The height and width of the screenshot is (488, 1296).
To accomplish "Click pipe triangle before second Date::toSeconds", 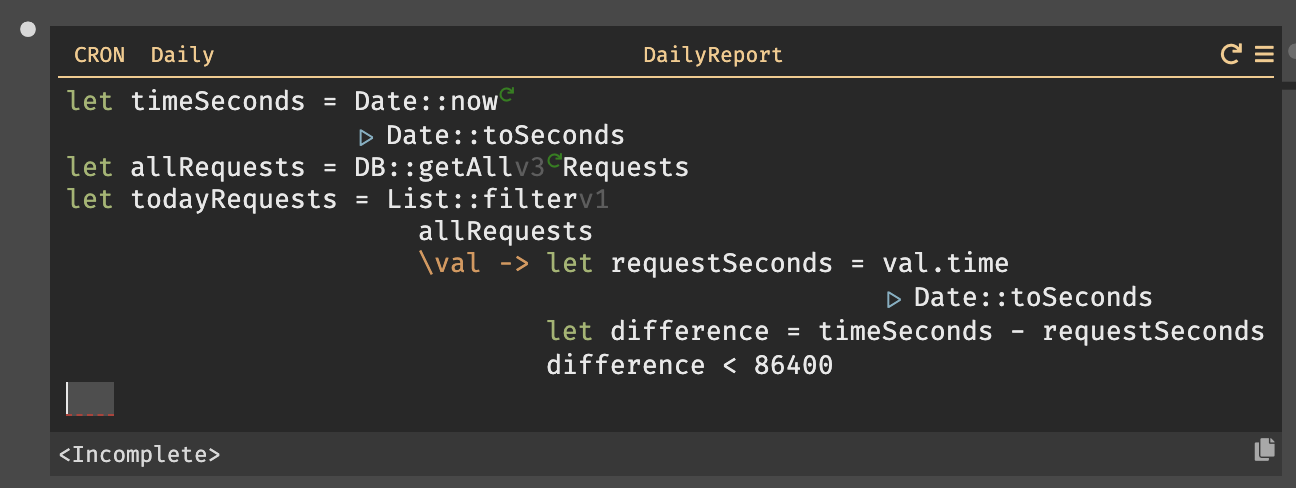I will click(893, 298).
